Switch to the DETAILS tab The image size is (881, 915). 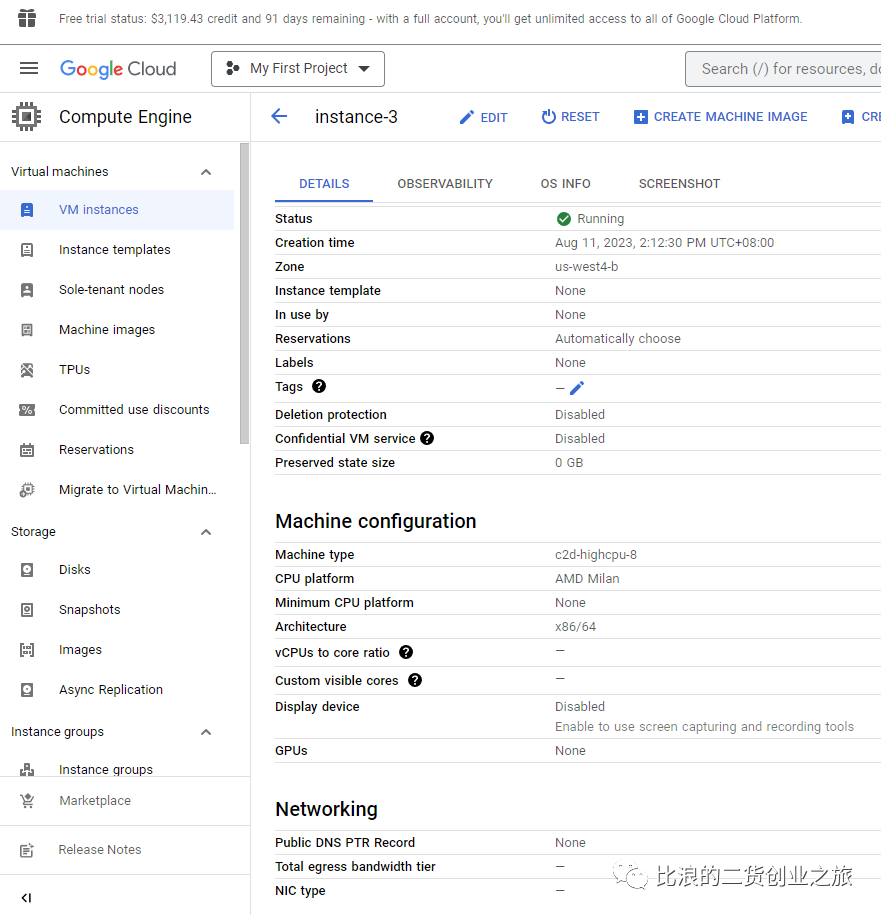pos(324,184)
